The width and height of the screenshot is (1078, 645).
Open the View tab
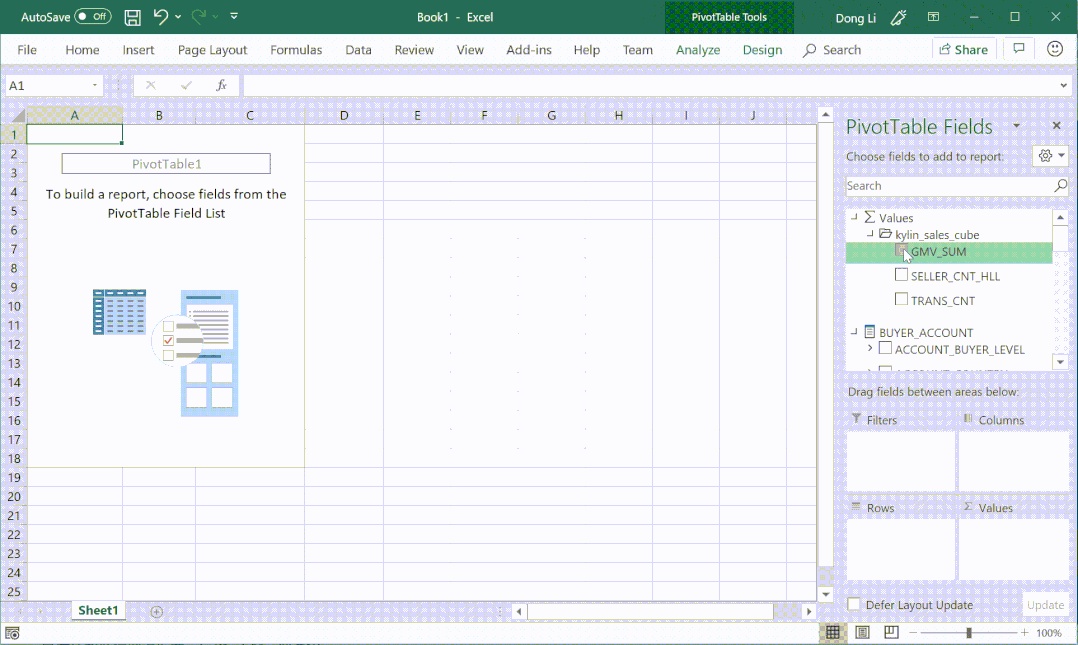click(x=470, y=50)
